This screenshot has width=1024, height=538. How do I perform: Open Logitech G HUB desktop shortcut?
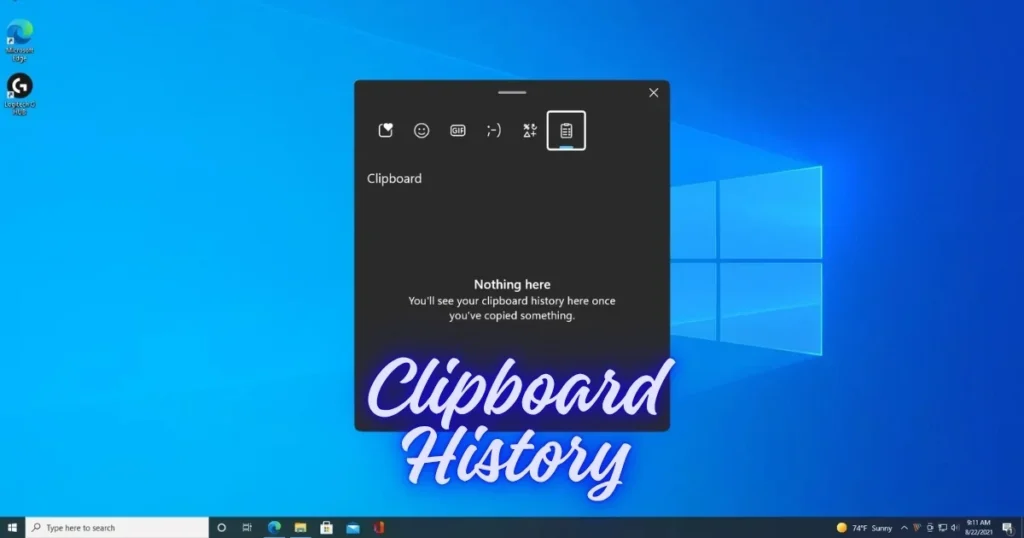(20, 94)
